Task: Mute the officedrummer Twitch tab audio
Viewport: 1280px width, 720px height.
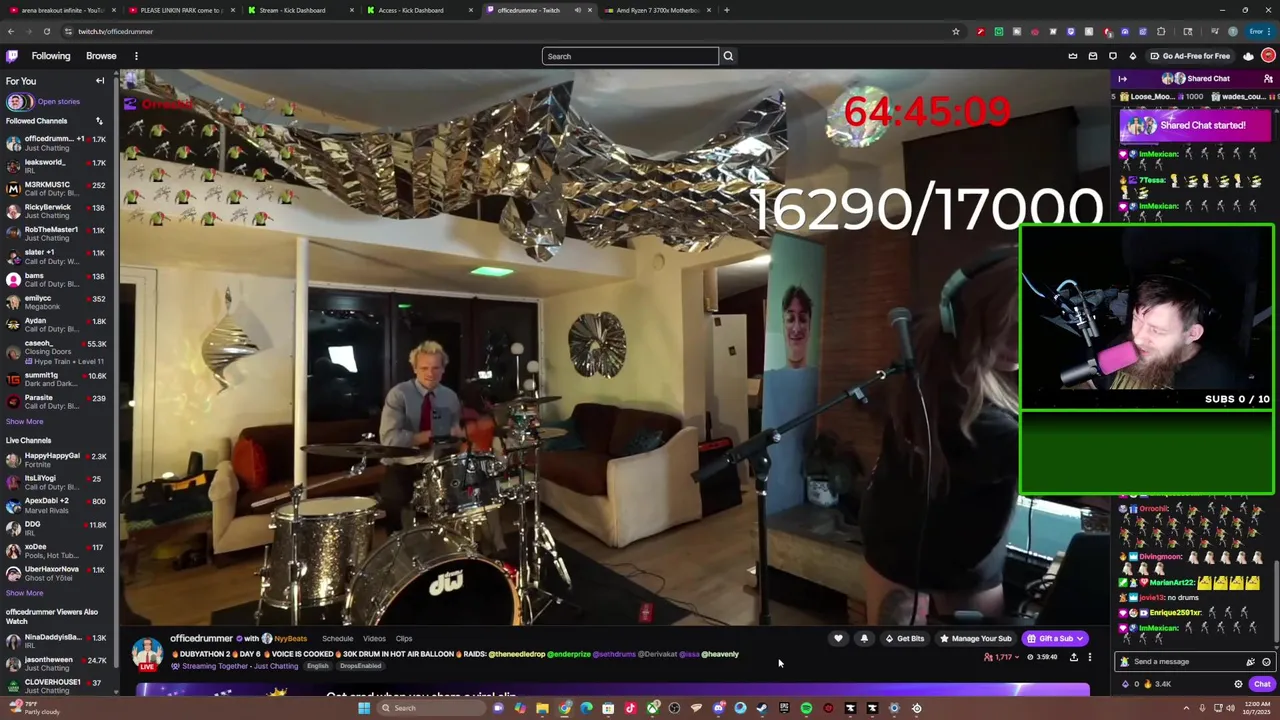Action: click(x=577, y=10)
